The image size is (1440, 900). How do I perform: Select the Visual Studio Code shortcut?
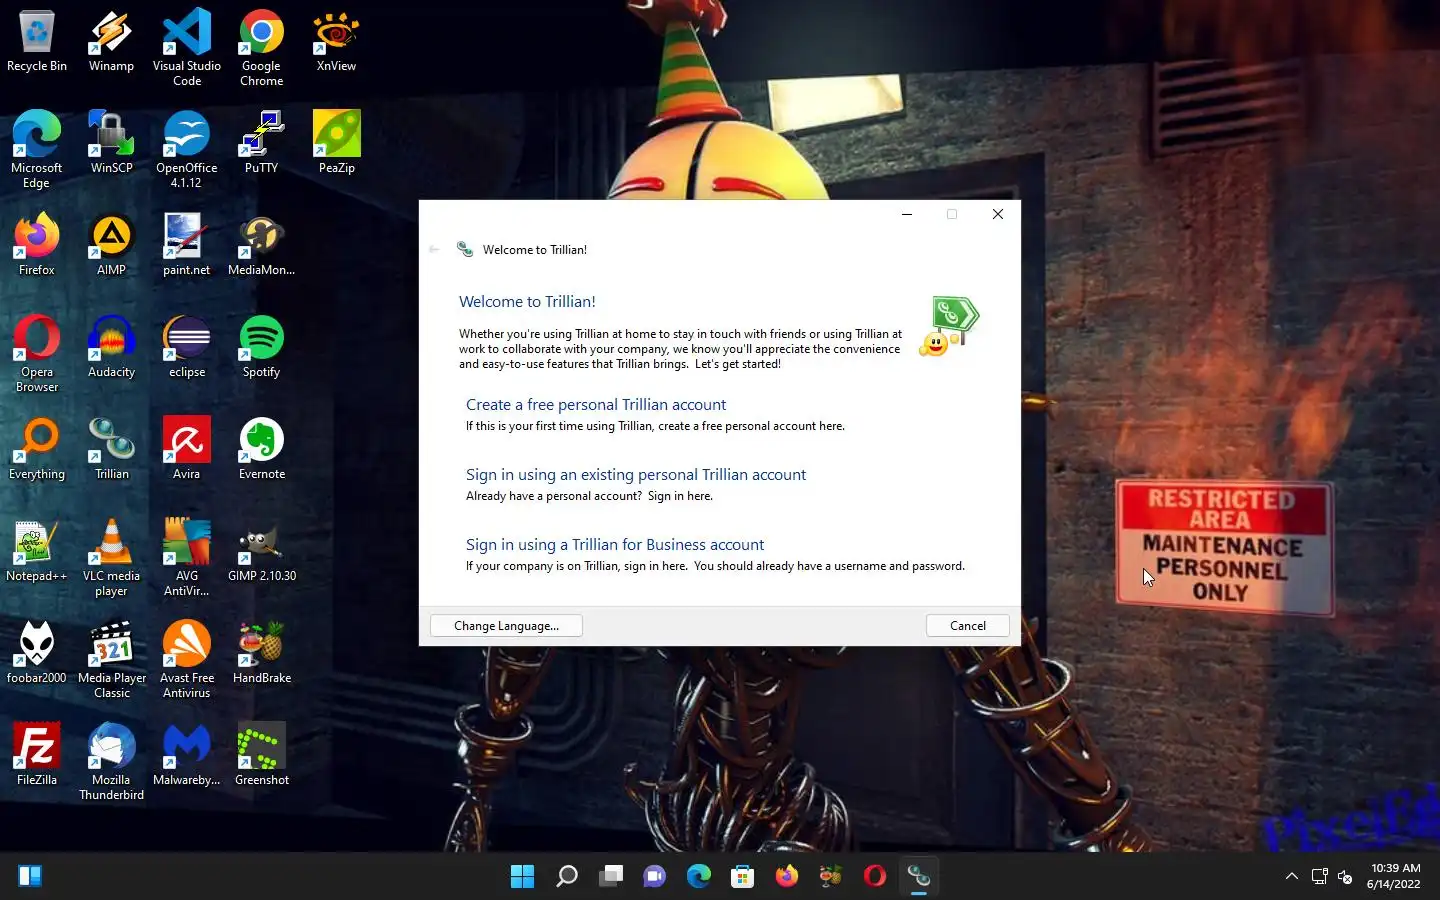coord(187,47)
